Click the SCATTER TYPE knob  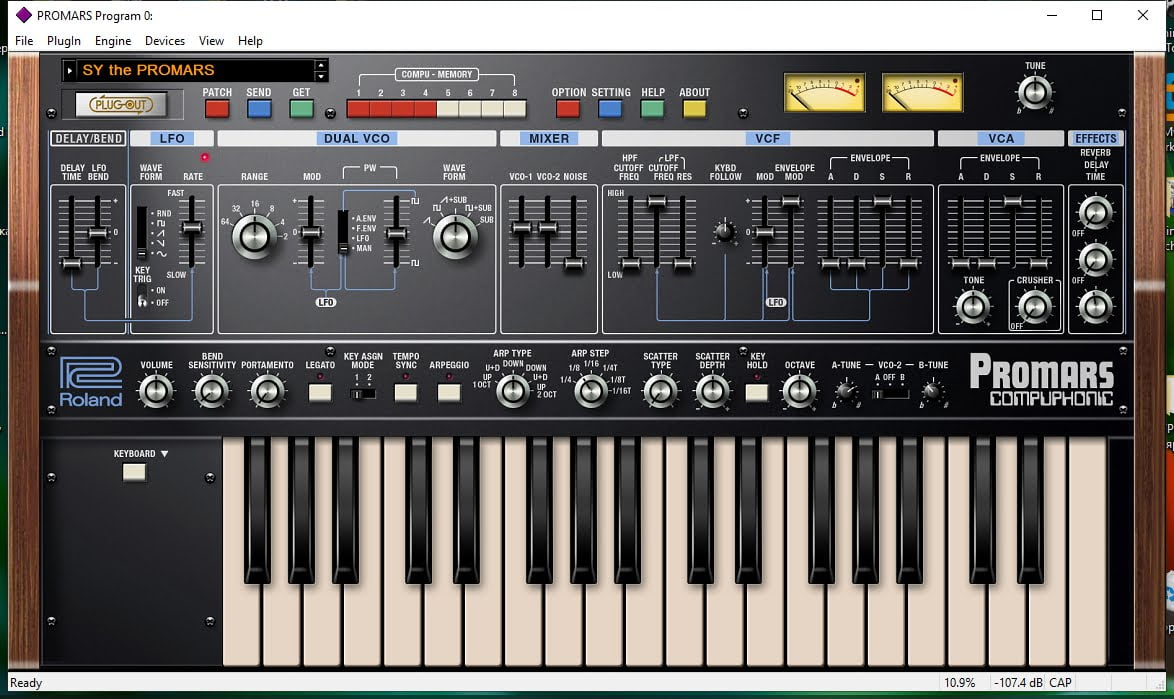(x=660, y=391)
